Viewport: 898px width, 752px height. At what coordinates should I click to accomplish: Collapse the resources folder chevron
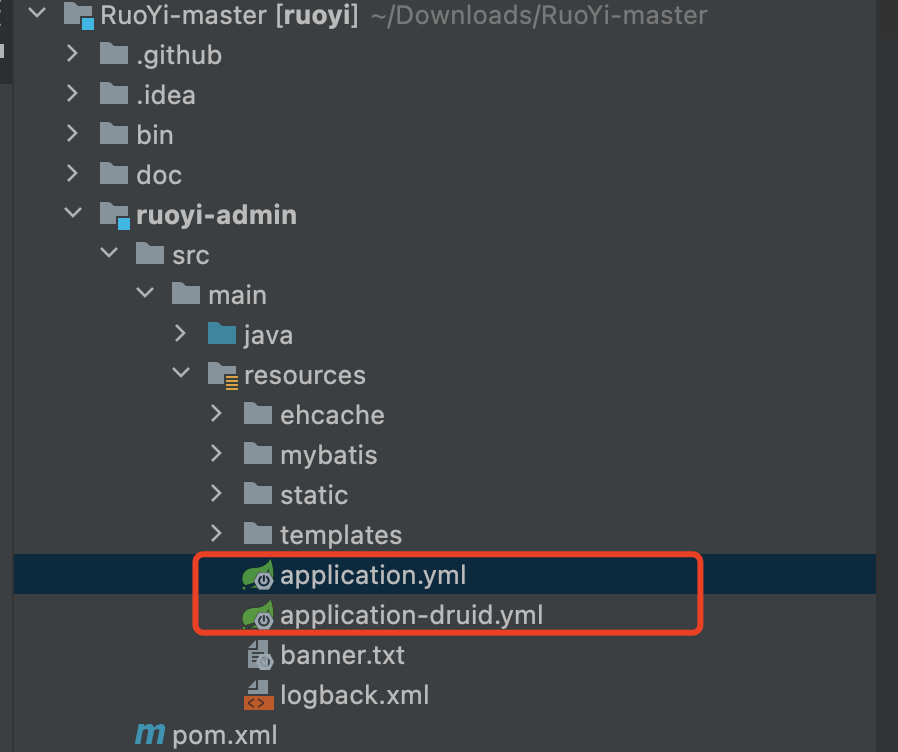pos(181,372)
